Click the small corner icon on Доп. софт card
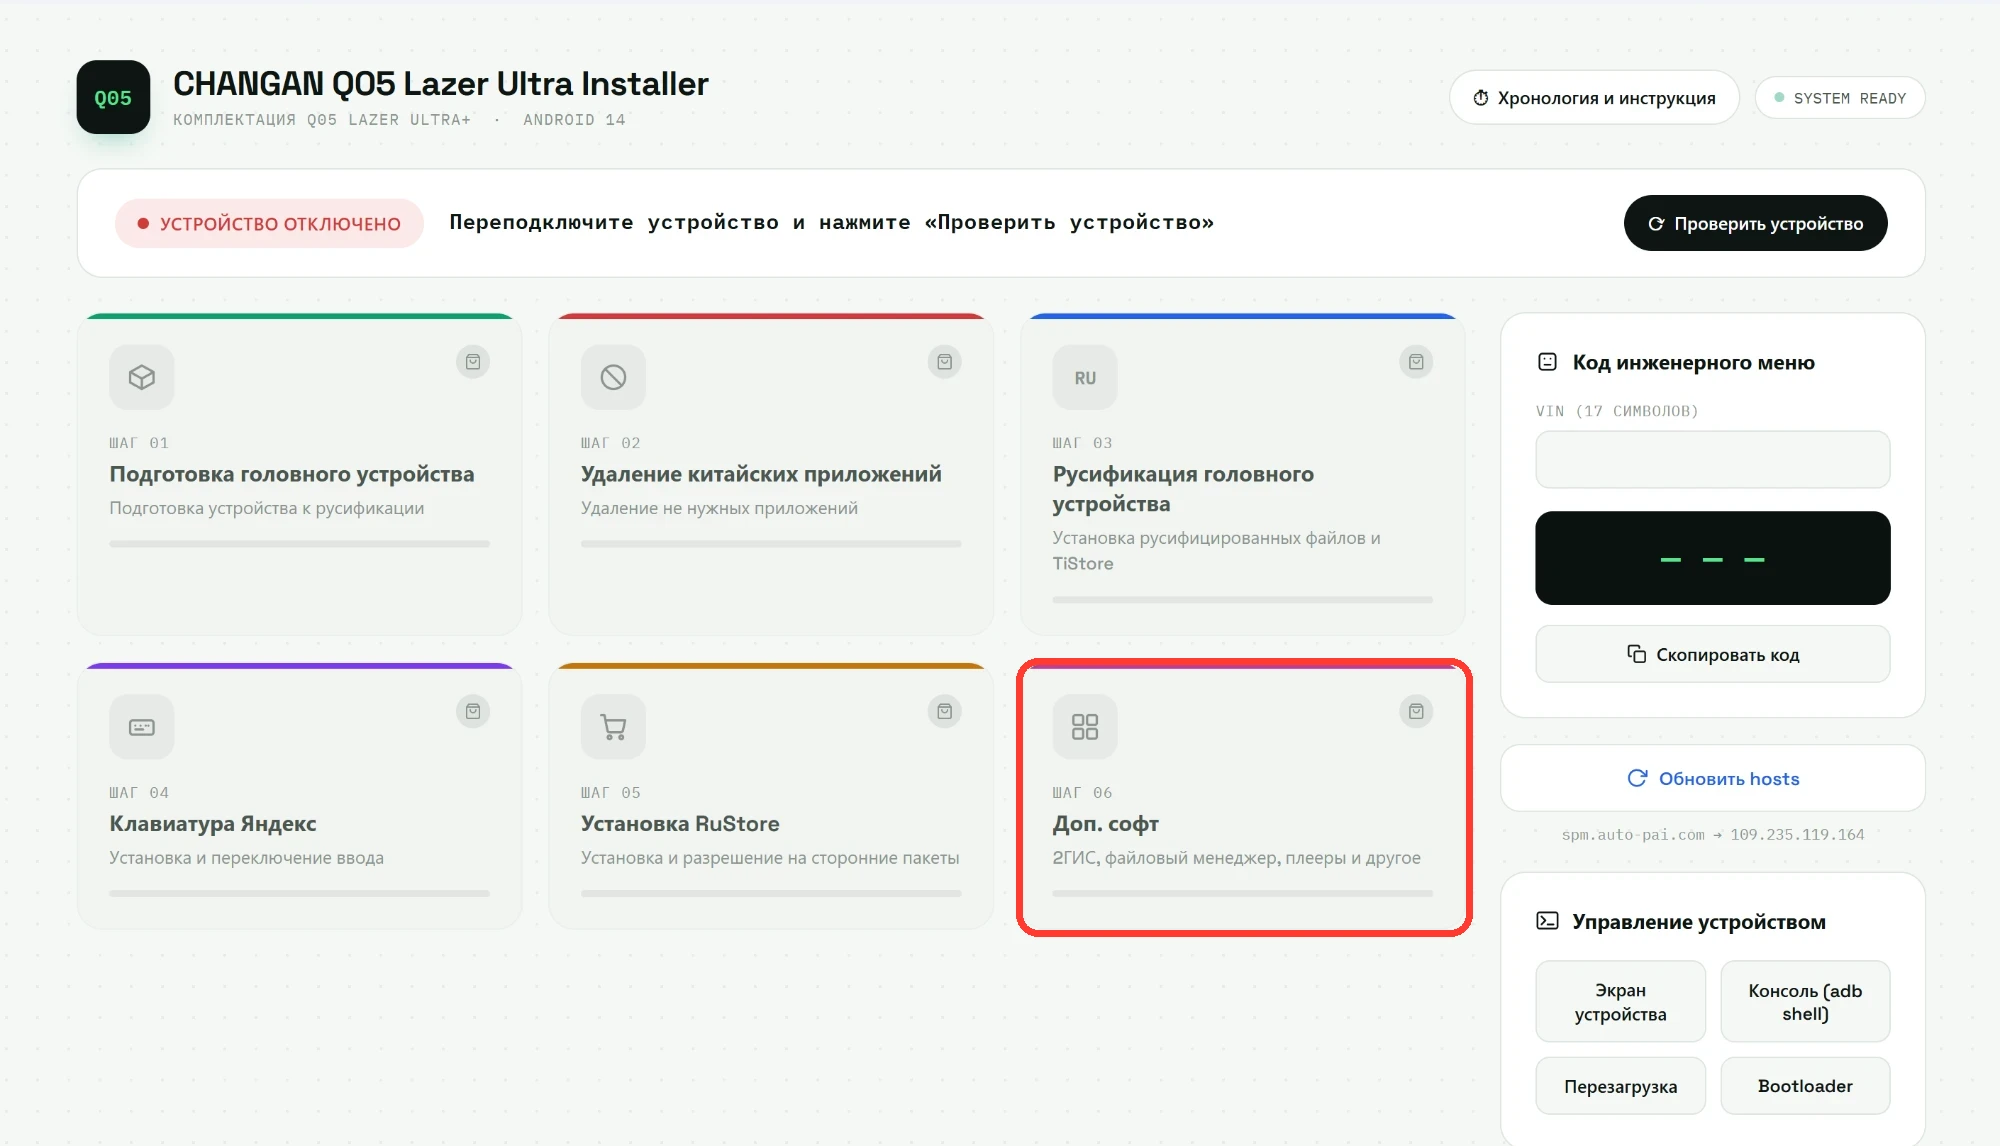2000x1146 pixels. (x=1416, y=712)
